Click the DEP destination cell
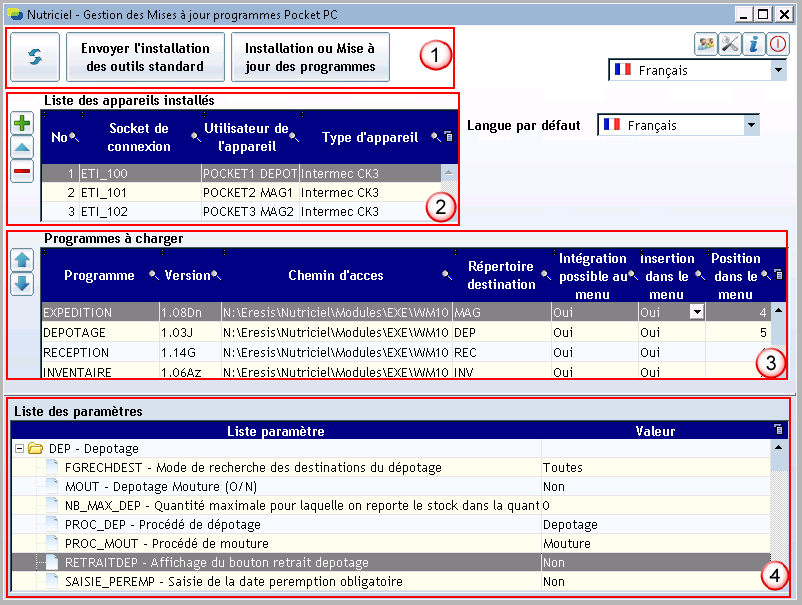Image resolution: width=802 pixels, height=605 pixels. pyautogui.click(x=502, y=332)
